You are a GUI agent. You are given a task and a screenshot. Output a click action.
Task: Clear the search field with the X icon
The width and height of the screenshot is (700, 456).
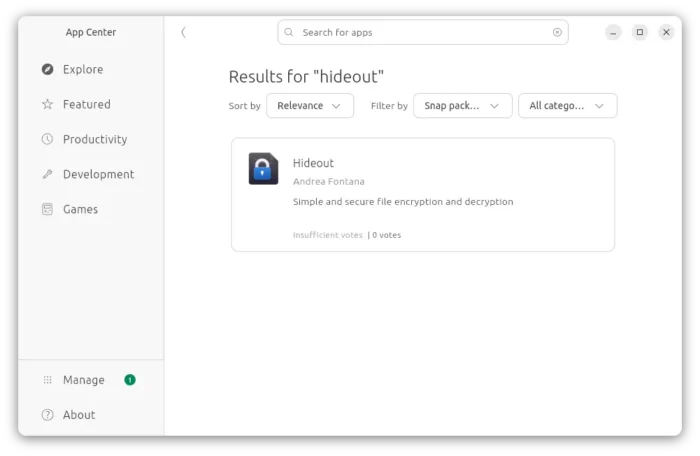point(557,32)
